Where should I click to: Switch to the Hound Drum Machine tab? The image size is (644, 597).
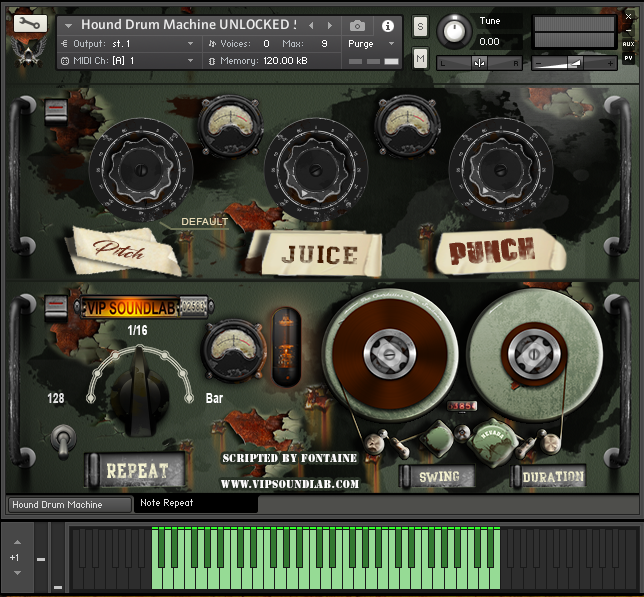pos(69,505)
